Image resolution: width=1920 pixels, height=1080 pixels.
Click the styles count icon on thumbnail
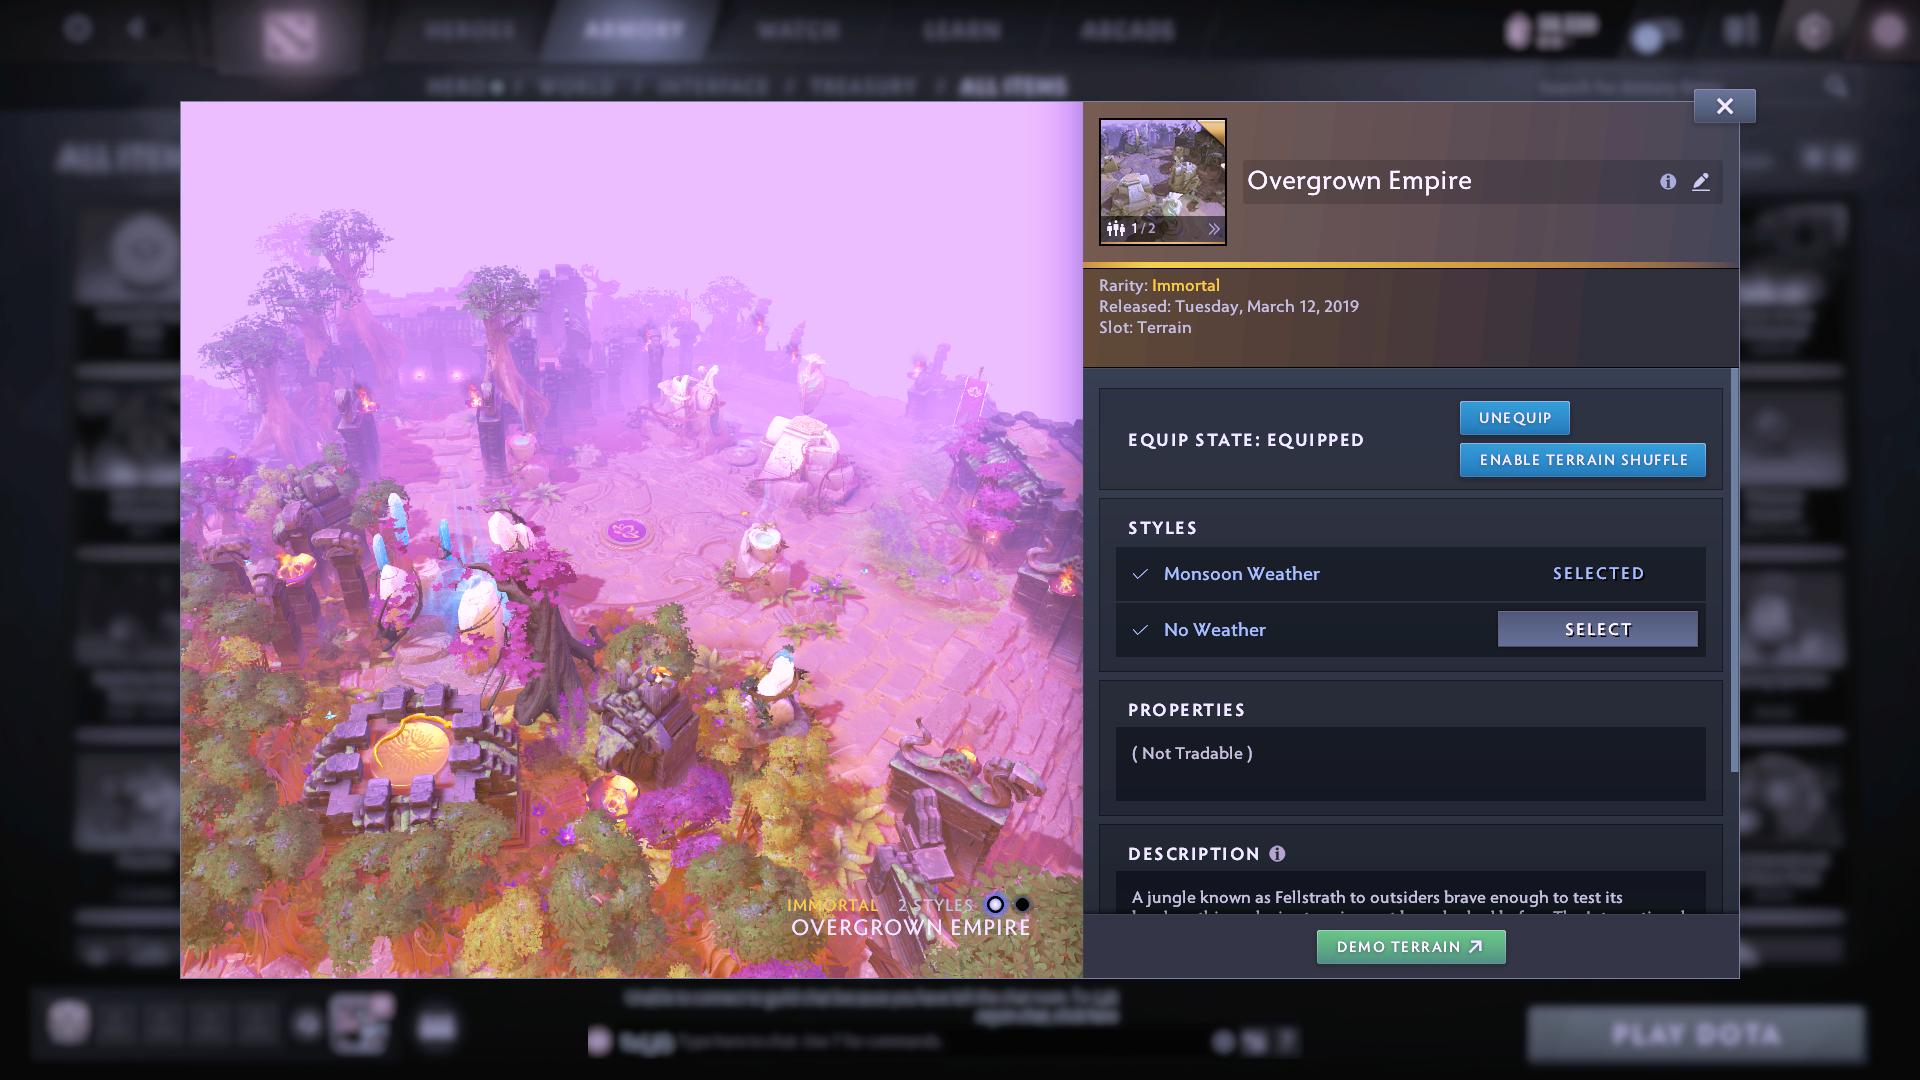pos(1116,229)
